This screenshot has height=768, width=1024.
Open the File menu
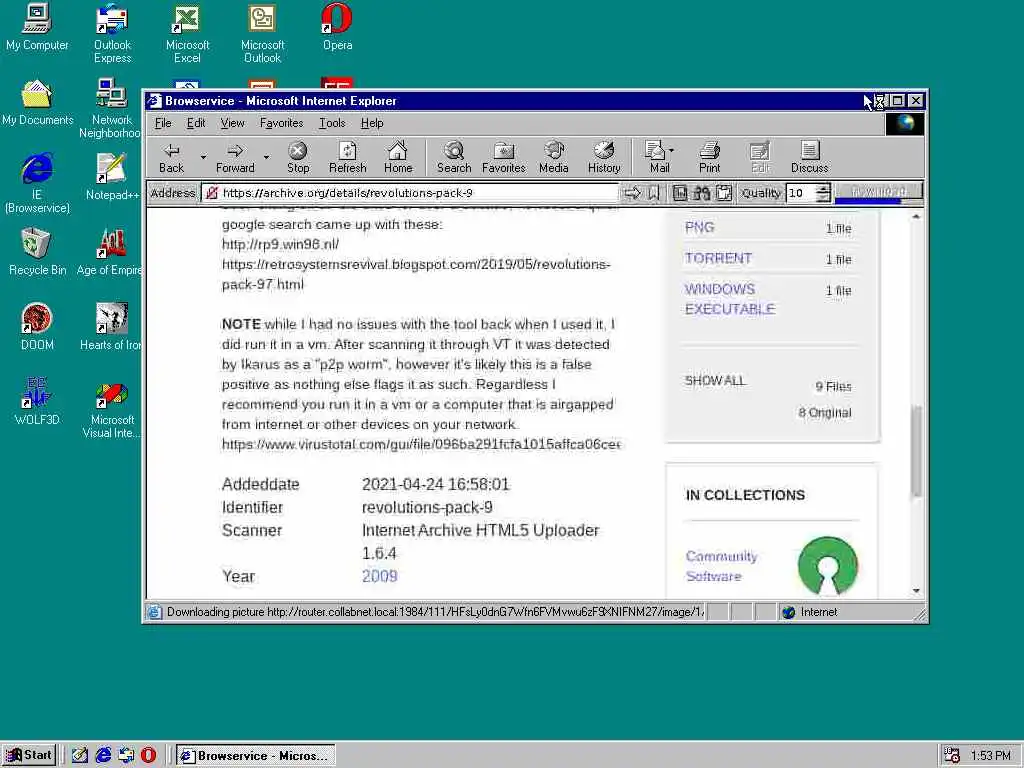click(x=163, y=123)
